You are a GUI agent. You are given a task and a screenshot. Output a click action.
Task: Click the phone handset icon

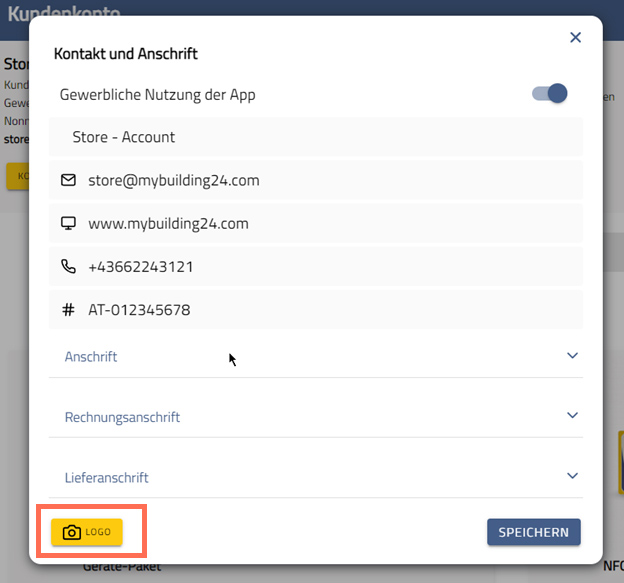68,267
